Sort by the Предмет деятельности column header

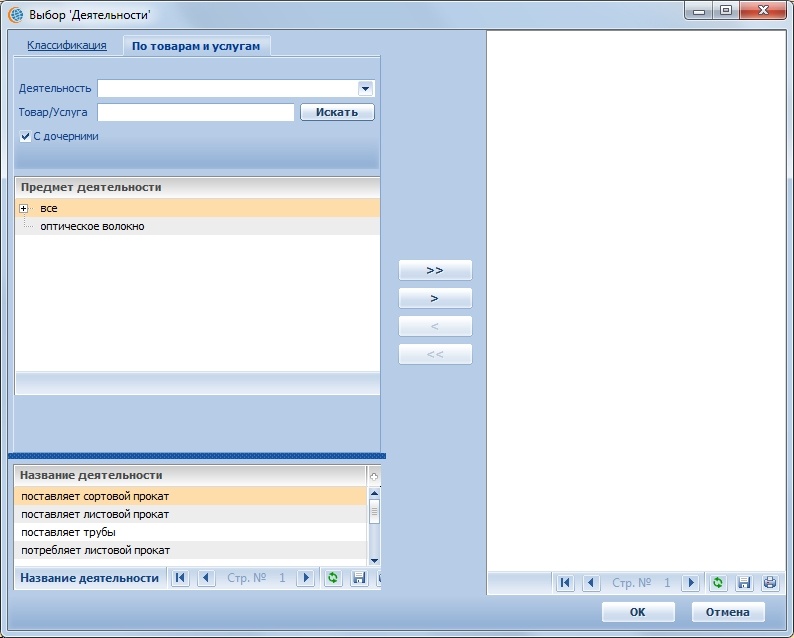pos(197,187)
